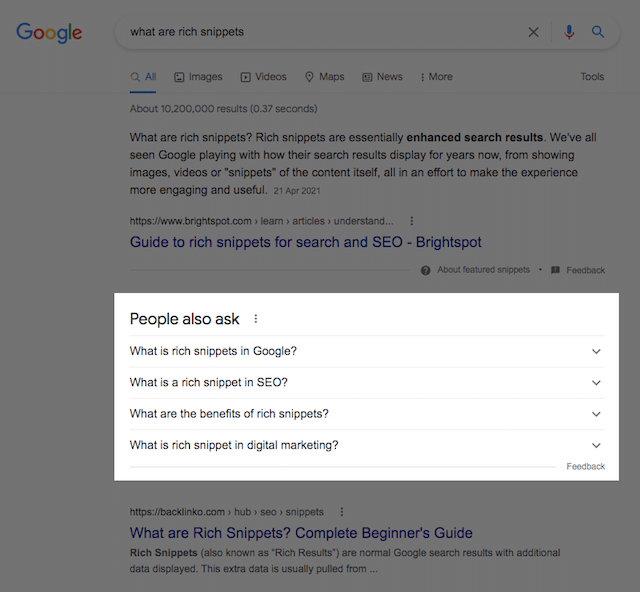Expand "What is a rich snippet in SEO?"
The height and width of the screenshot is (592, 640).
pyautogui.click(x=596, y=383)
